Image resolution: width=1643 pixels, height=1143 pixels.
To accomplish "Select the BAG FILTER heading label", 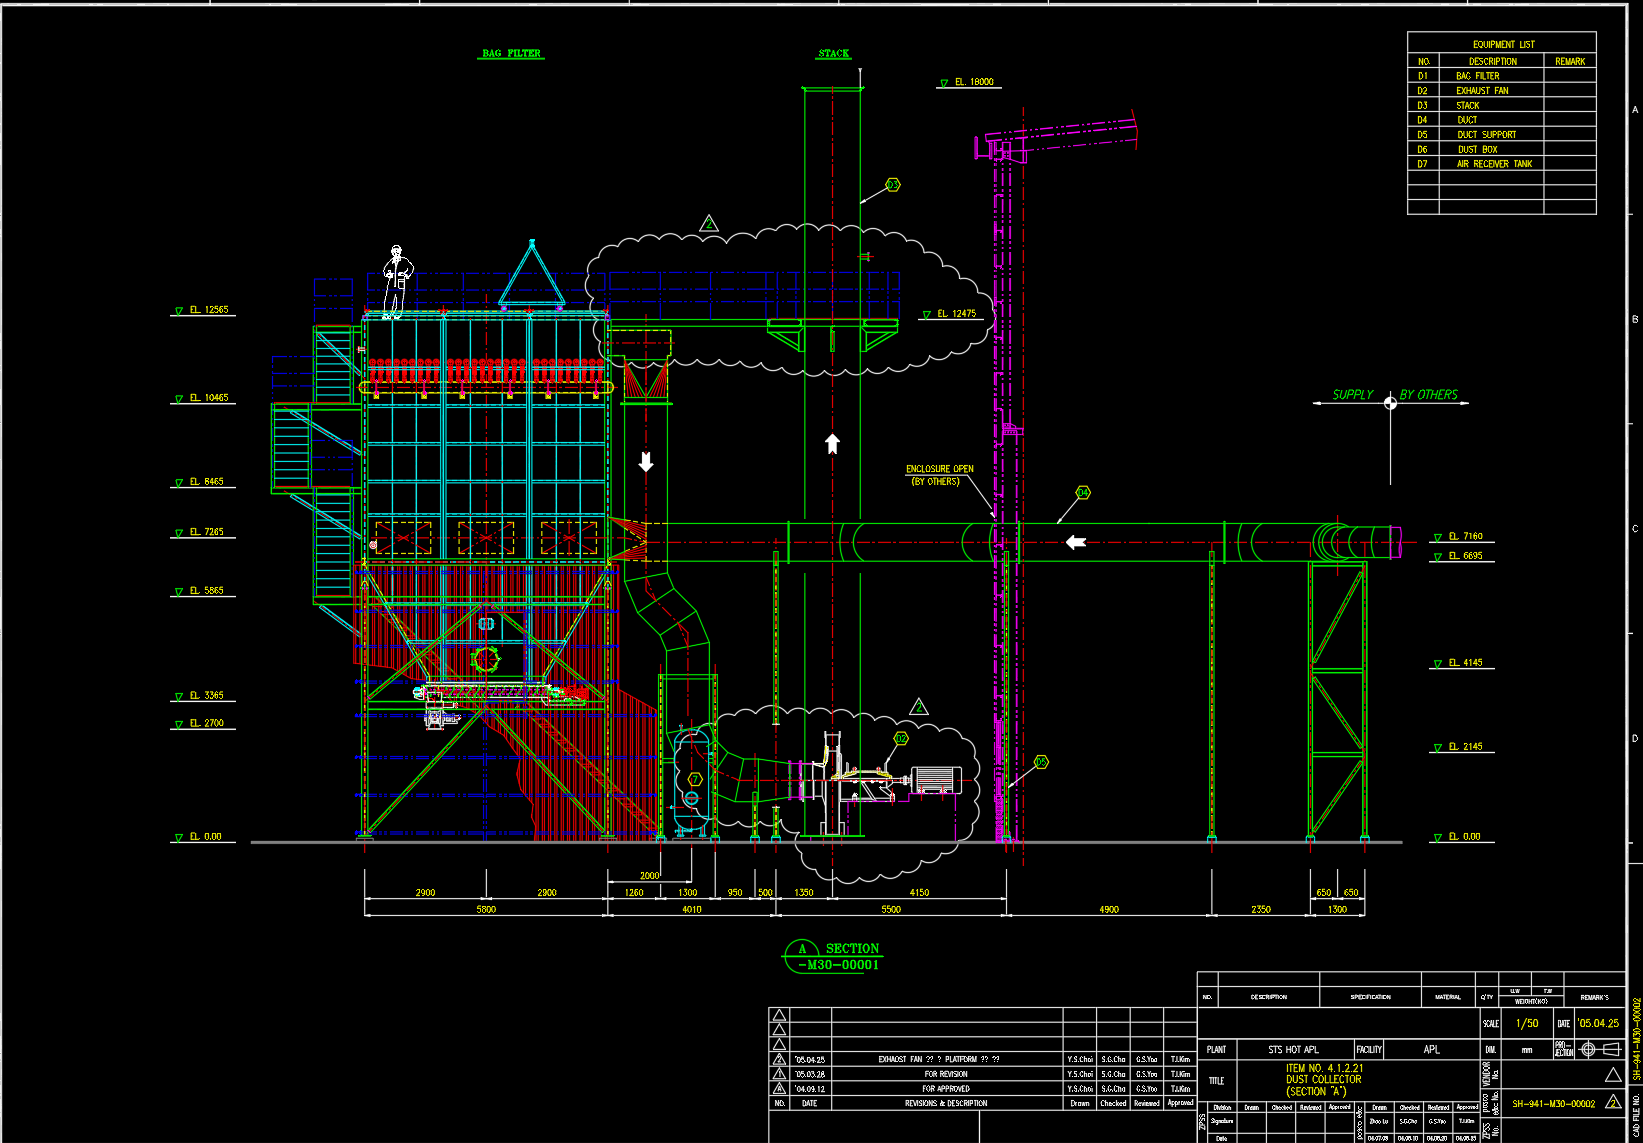I will pos(511,54).
